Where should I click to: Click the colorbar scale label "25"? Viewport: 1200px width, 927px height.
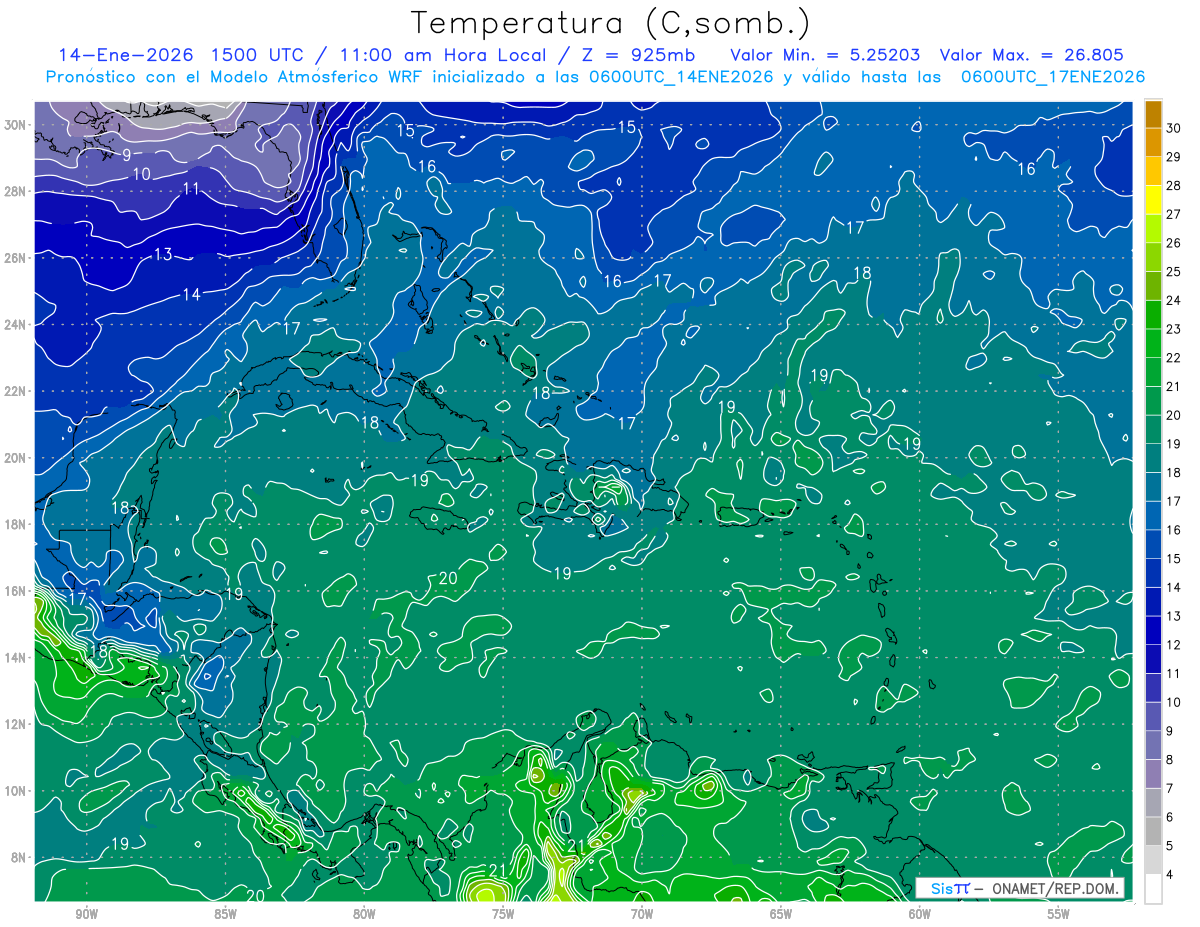(x=1174, y=272)
